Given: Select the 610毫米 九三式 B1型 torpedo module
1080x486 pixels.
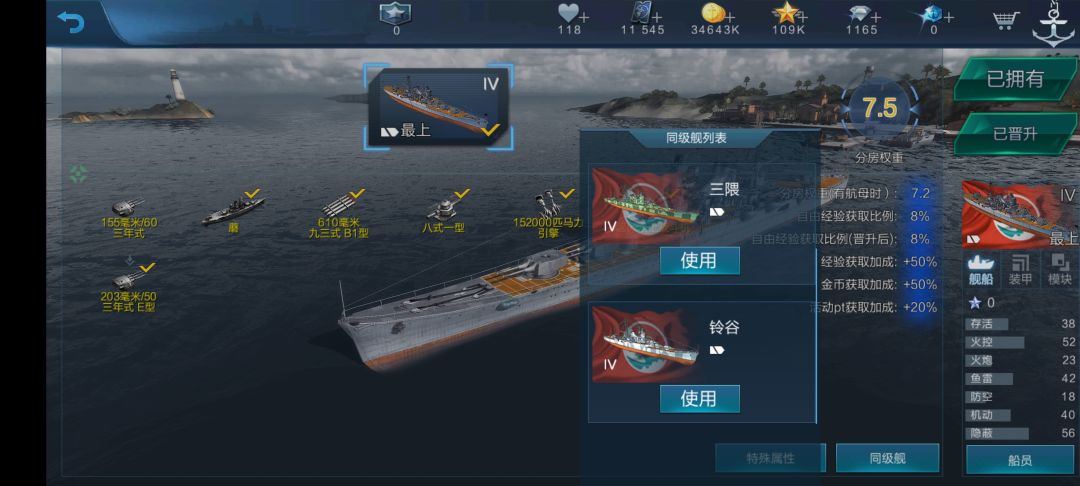Looking at the screenshot, I should click(338, 215).
